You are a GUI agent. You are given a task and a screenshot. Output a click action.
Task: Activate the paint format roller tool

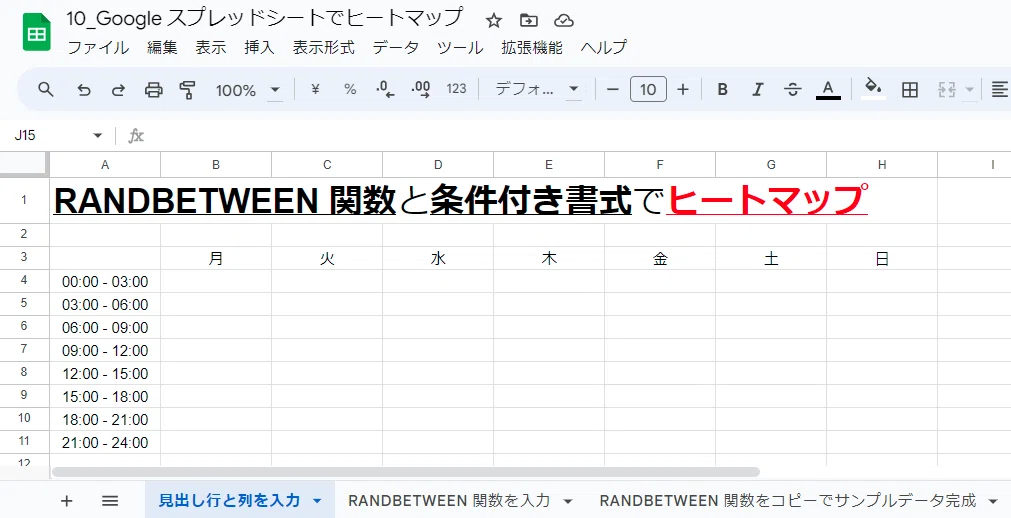188,90
